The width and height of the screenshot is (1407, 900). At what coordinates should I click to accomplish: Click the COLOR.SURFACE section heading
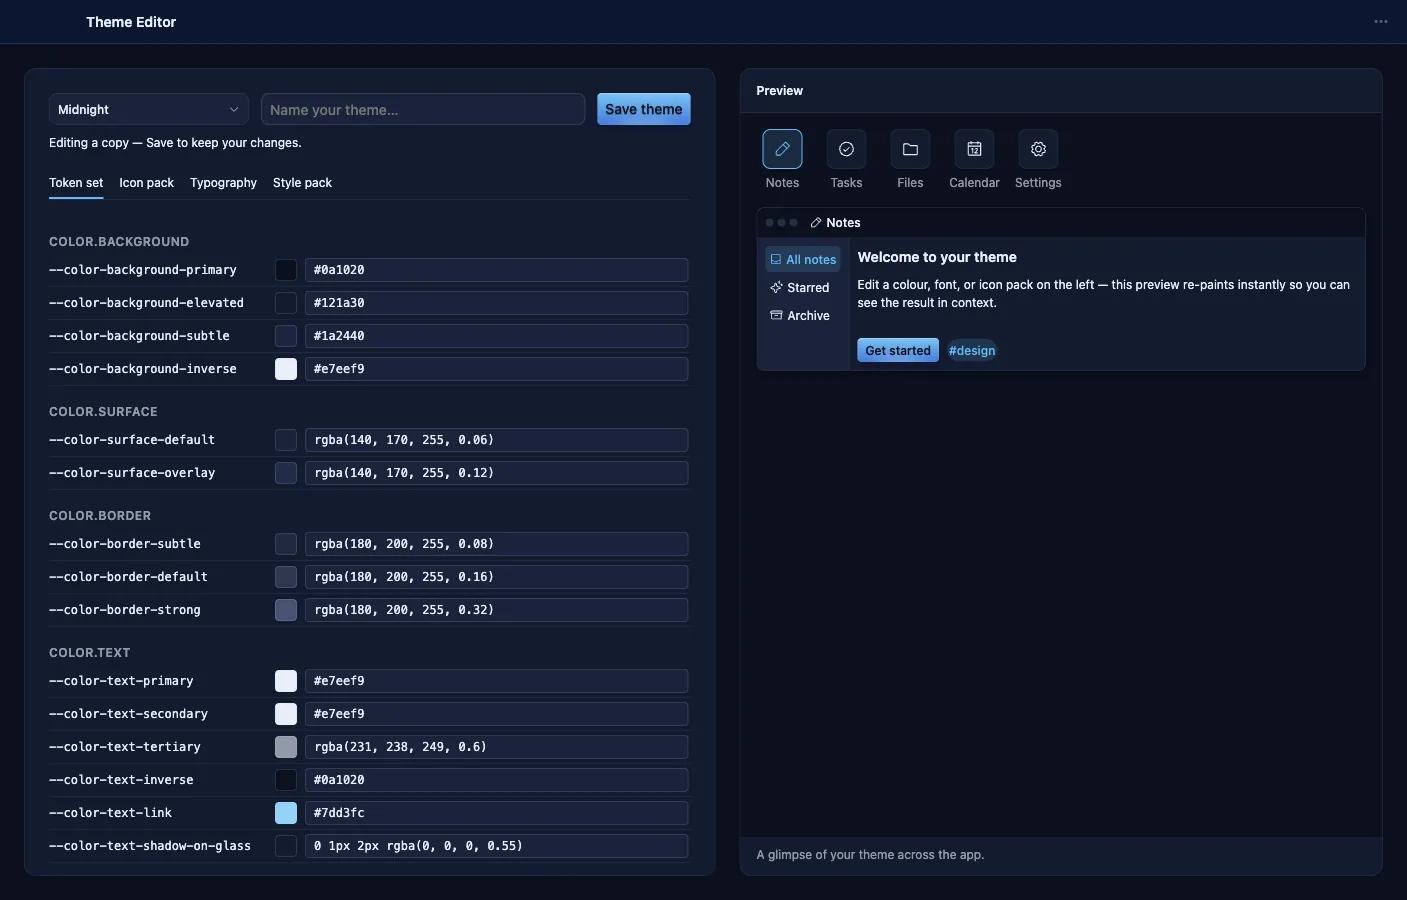pos(103,412)
